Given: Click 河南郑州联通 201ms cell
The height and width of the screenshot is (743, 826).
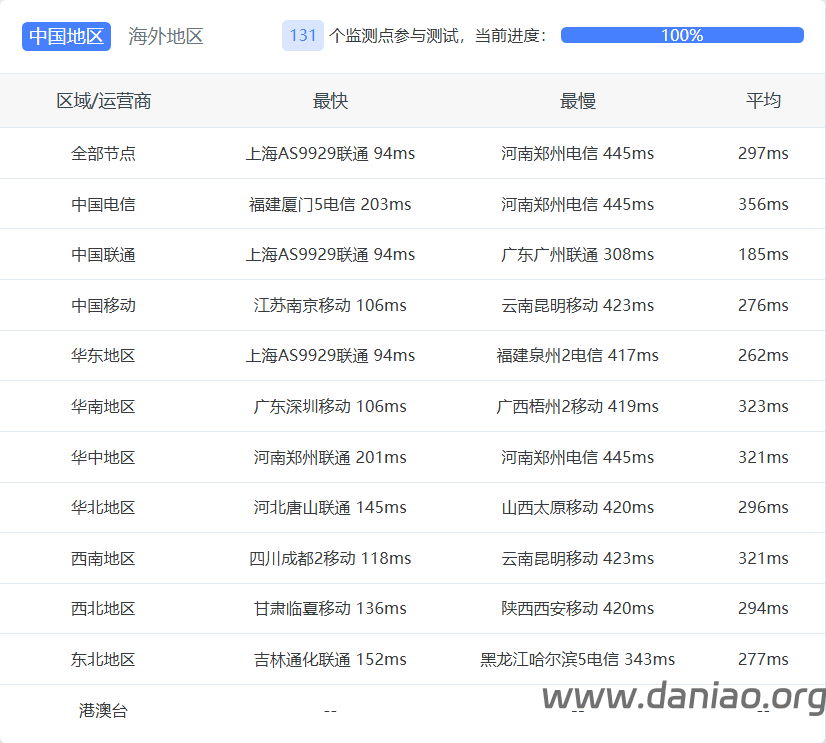Looking at the screenshot, I should point(330,457).
